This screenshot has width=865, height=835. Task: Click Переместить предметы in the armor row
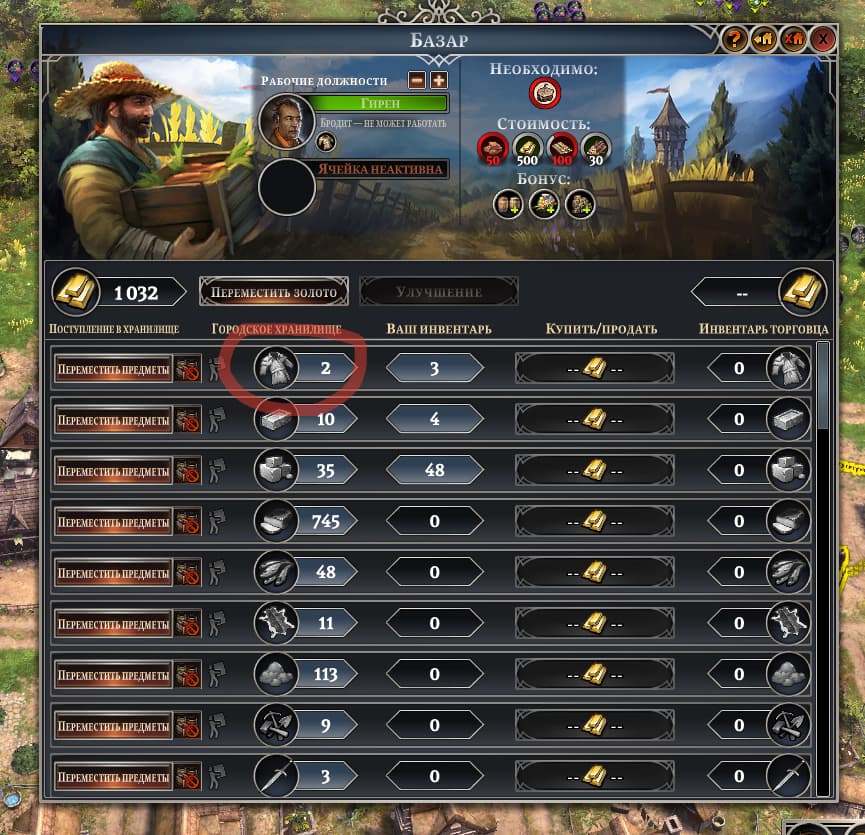pos(113,369)
